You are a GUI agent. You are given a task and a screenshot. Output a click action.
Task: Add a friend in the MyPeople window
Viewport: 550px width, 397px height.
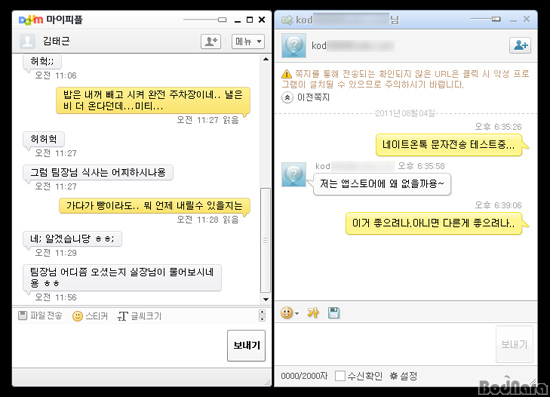[x=211, y=41]
